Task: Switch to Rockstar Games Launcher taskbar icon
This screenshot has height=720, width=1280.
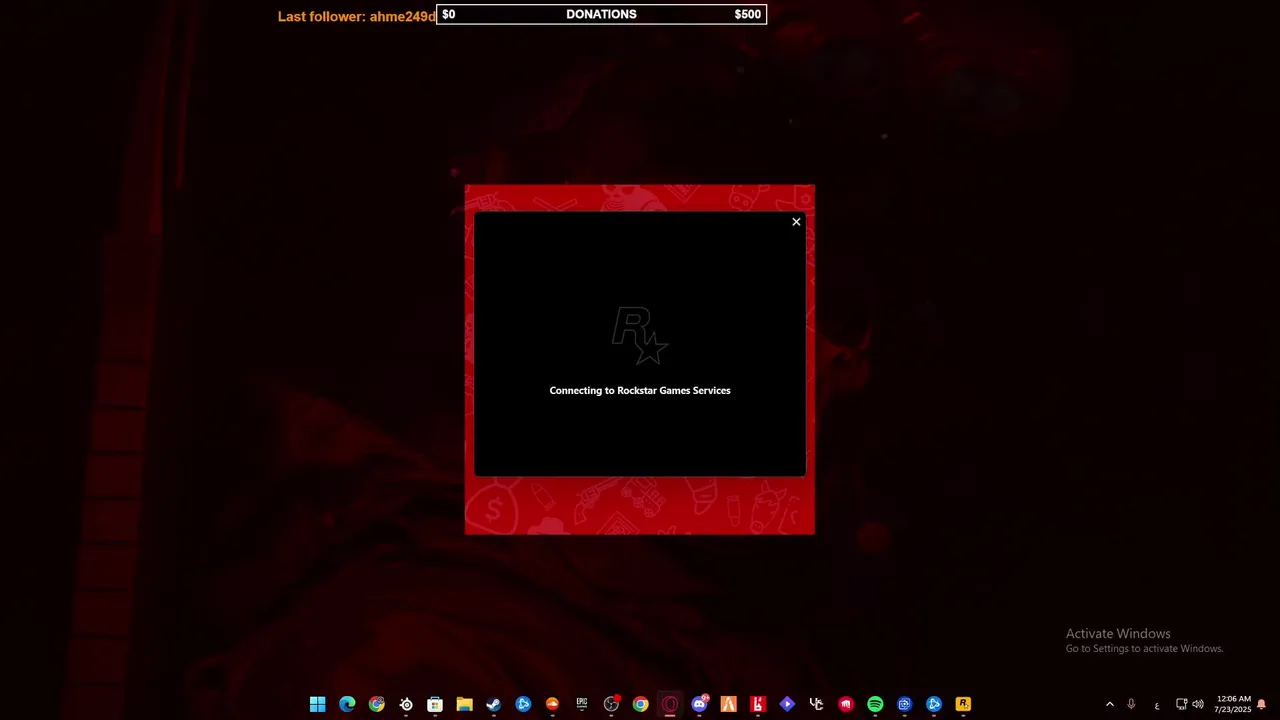Action: (x=963, y=704)
